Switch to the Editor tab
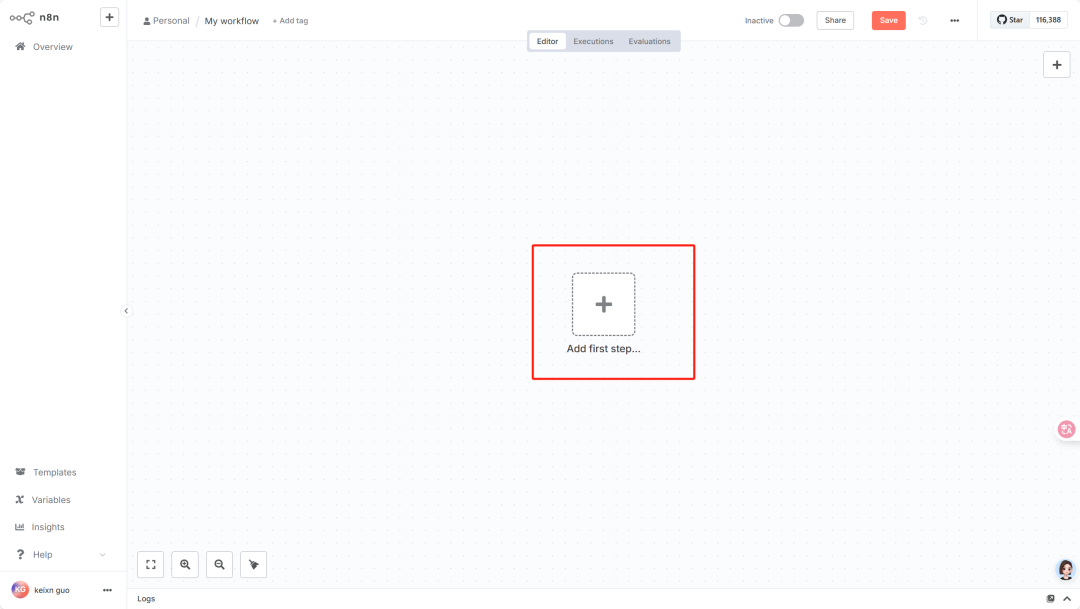The image size is (1080, 609). pos(548,41)
